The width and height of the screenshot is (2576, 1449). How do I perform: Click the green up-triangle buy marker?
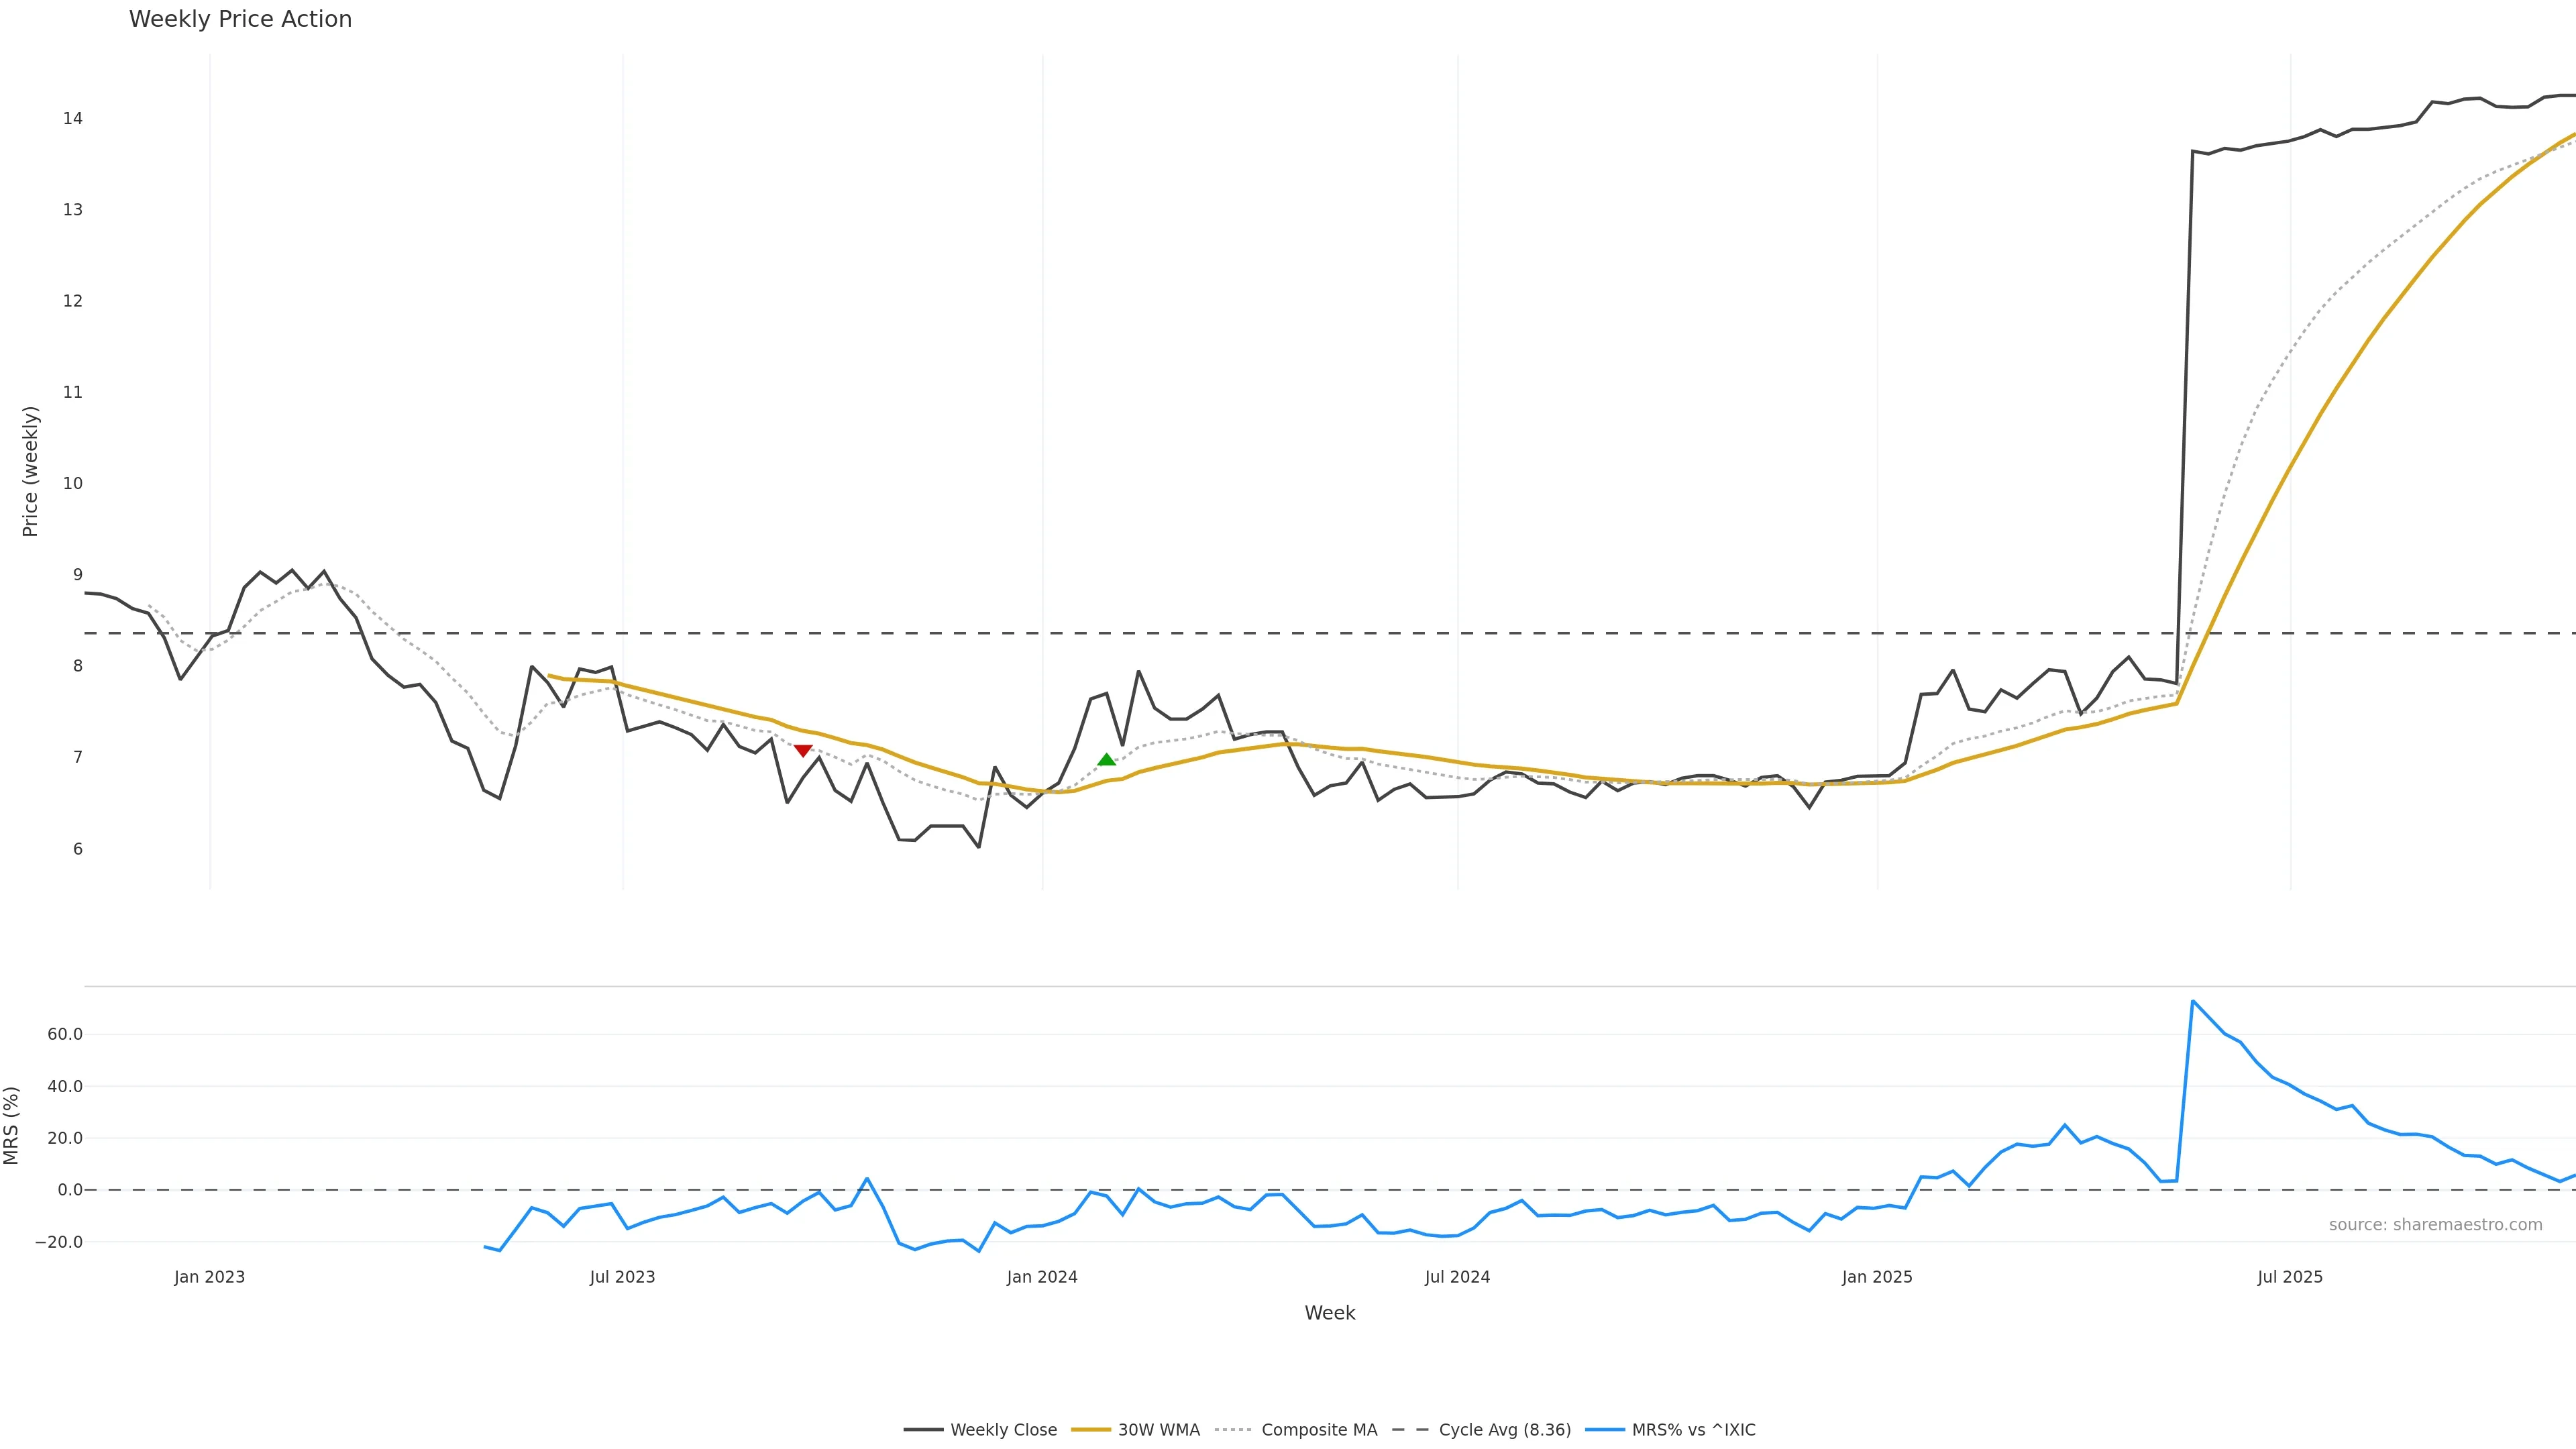(x=1106, y=760)
